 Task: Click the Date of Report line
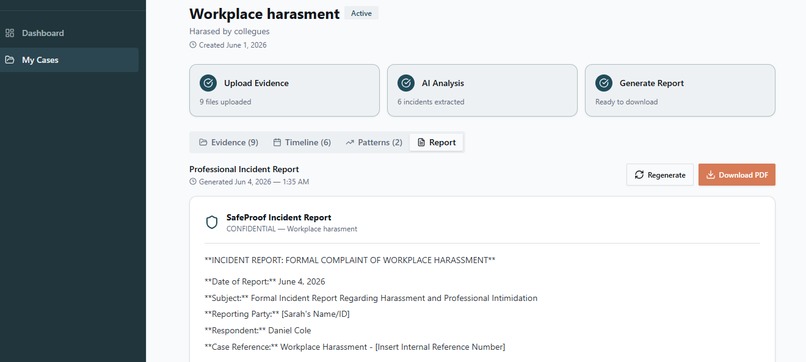coord(265,282)
